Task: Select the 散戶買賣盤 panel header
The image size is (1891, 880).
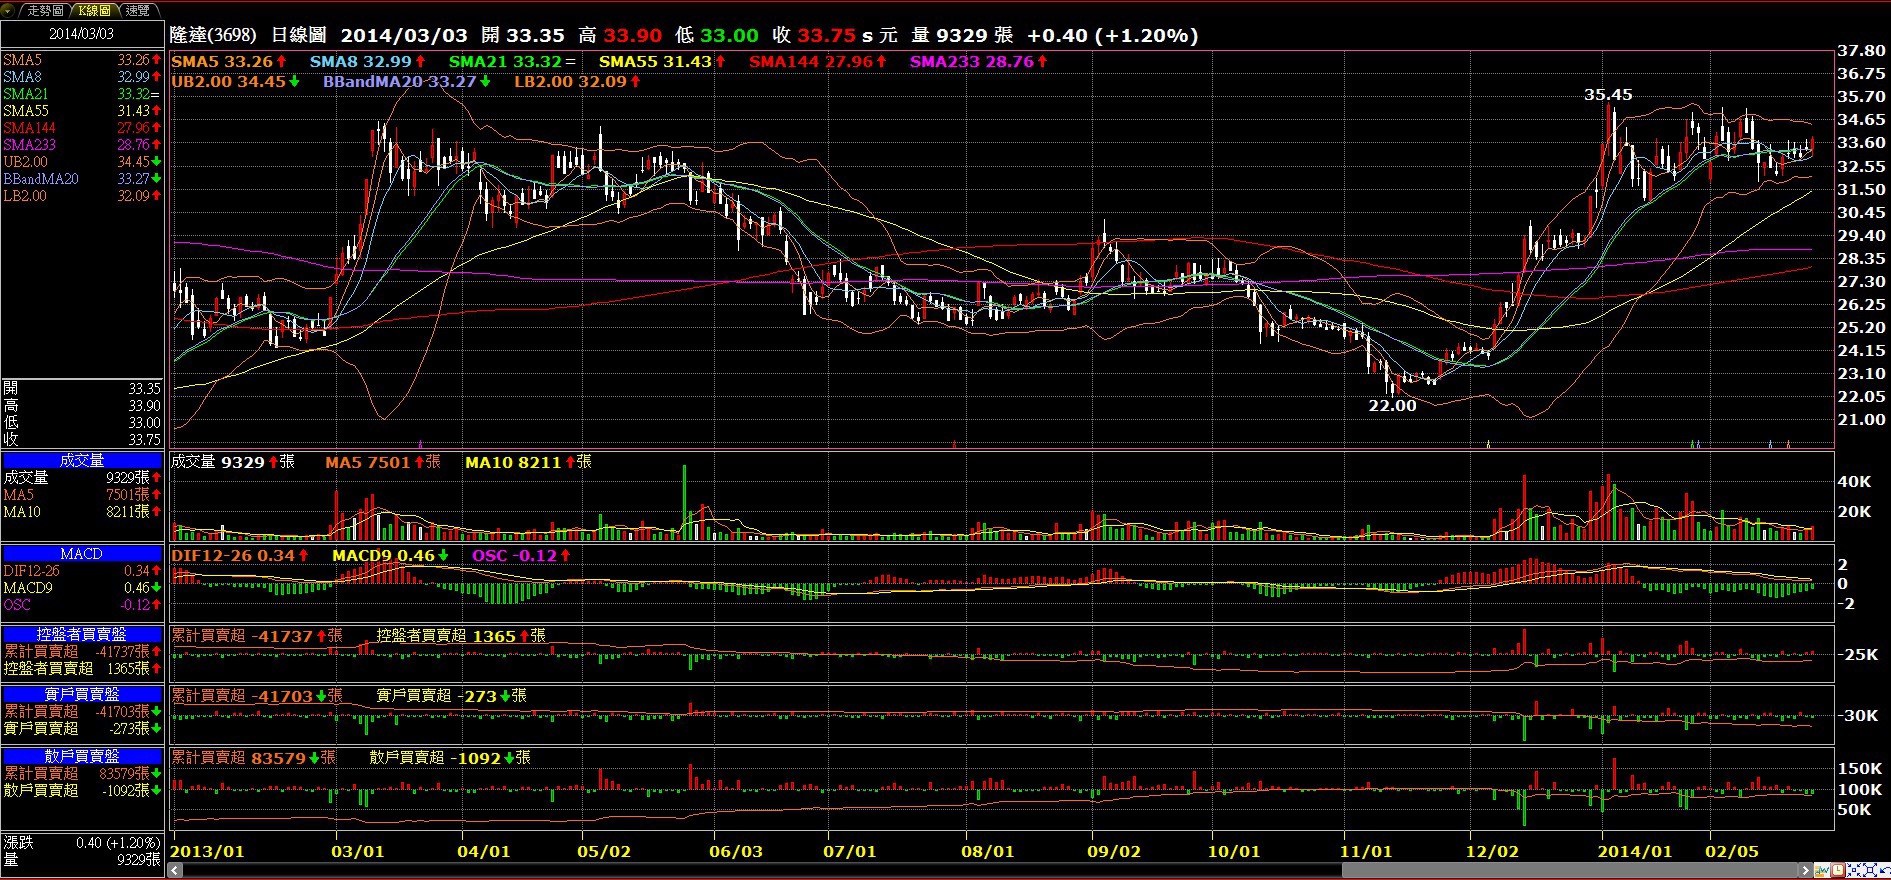Action: click(82, 756)
